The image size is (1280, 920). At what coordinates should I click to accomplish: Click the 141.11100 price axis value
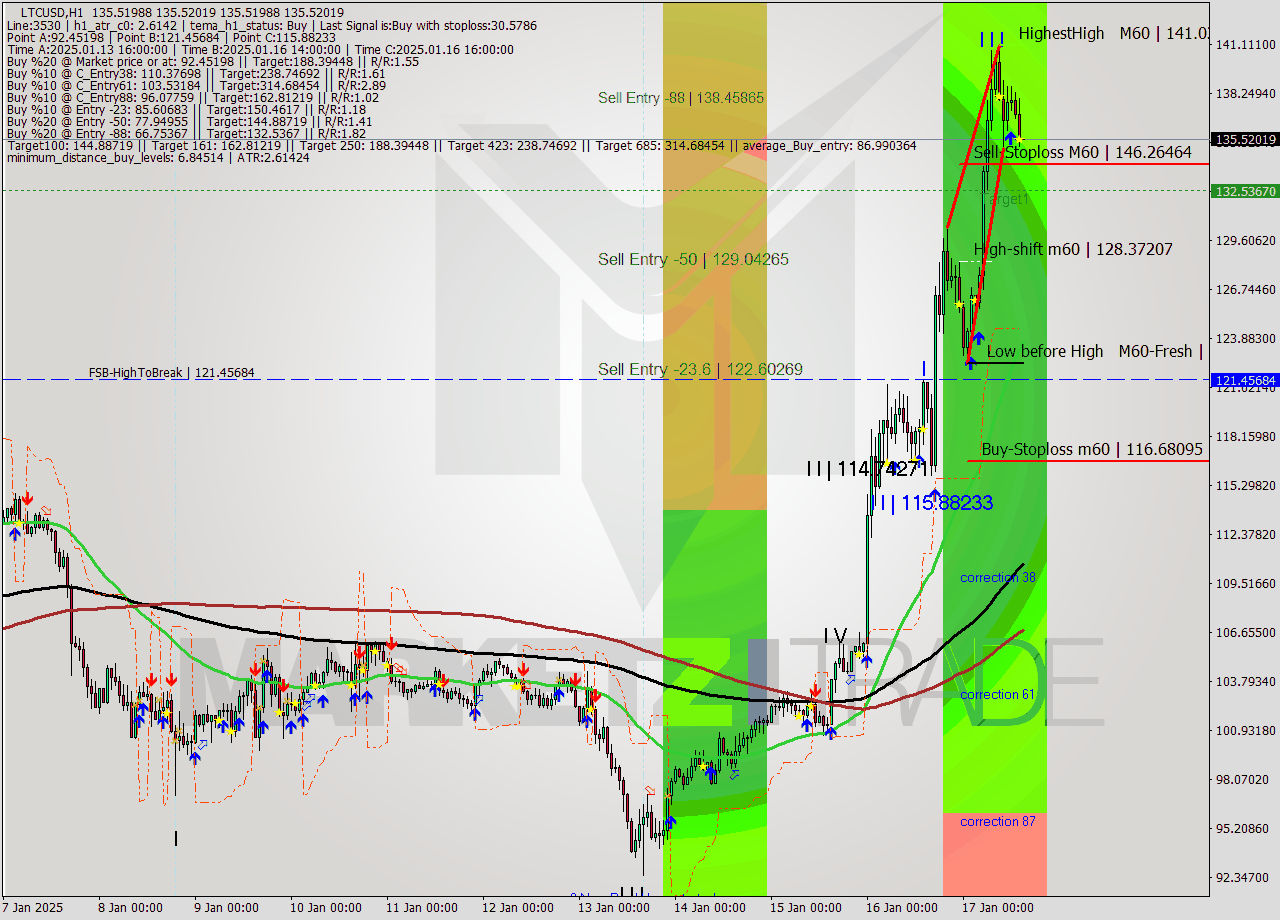click(1245, 44)
